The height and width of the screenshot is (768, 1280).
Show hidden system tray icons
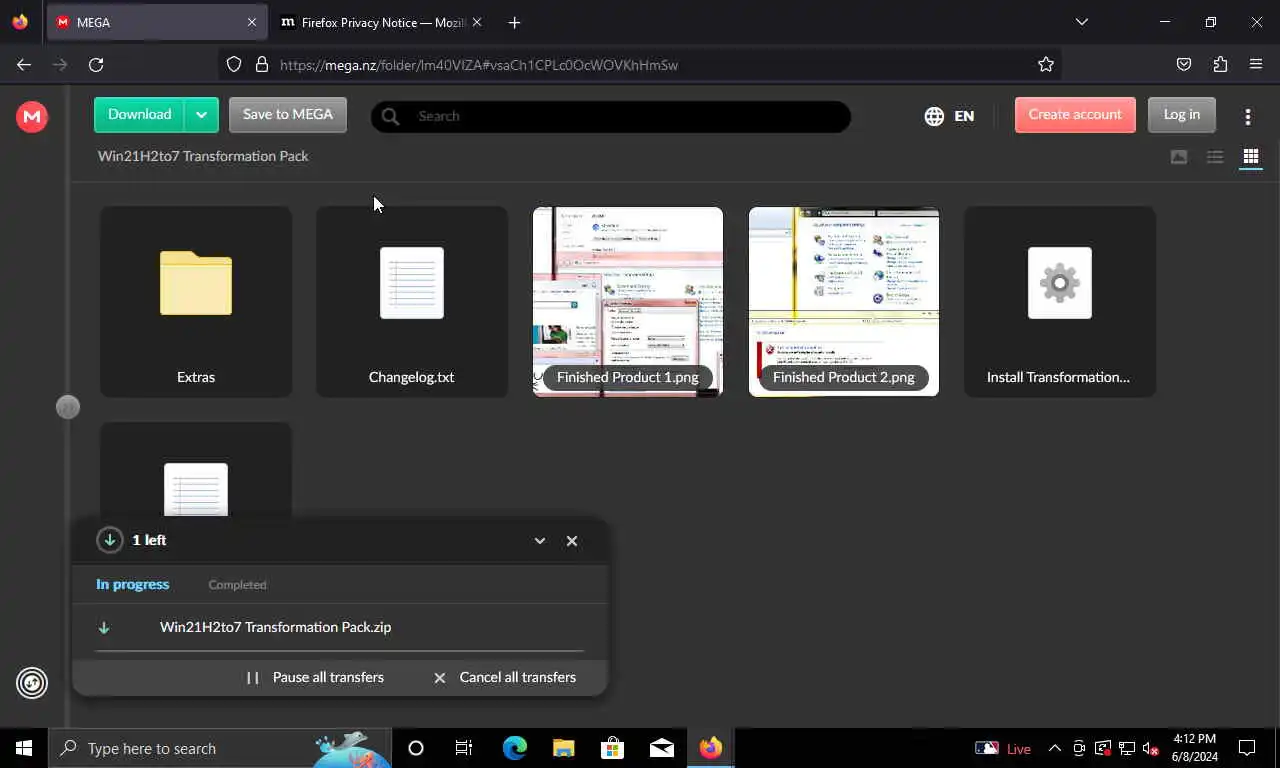click(1054, 748)
